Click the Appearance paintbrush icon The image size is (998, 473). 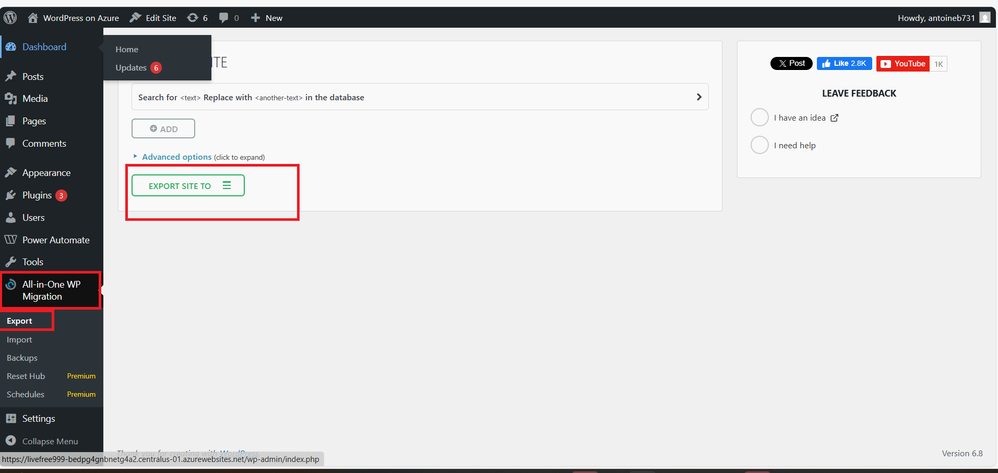pos(10,173)
